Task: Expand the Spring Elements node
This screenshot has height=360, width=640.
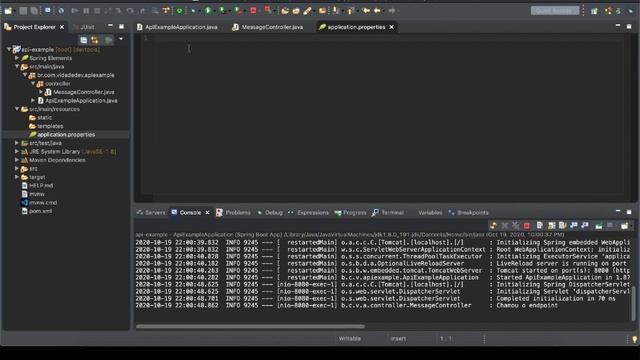Action: point(17,58)
